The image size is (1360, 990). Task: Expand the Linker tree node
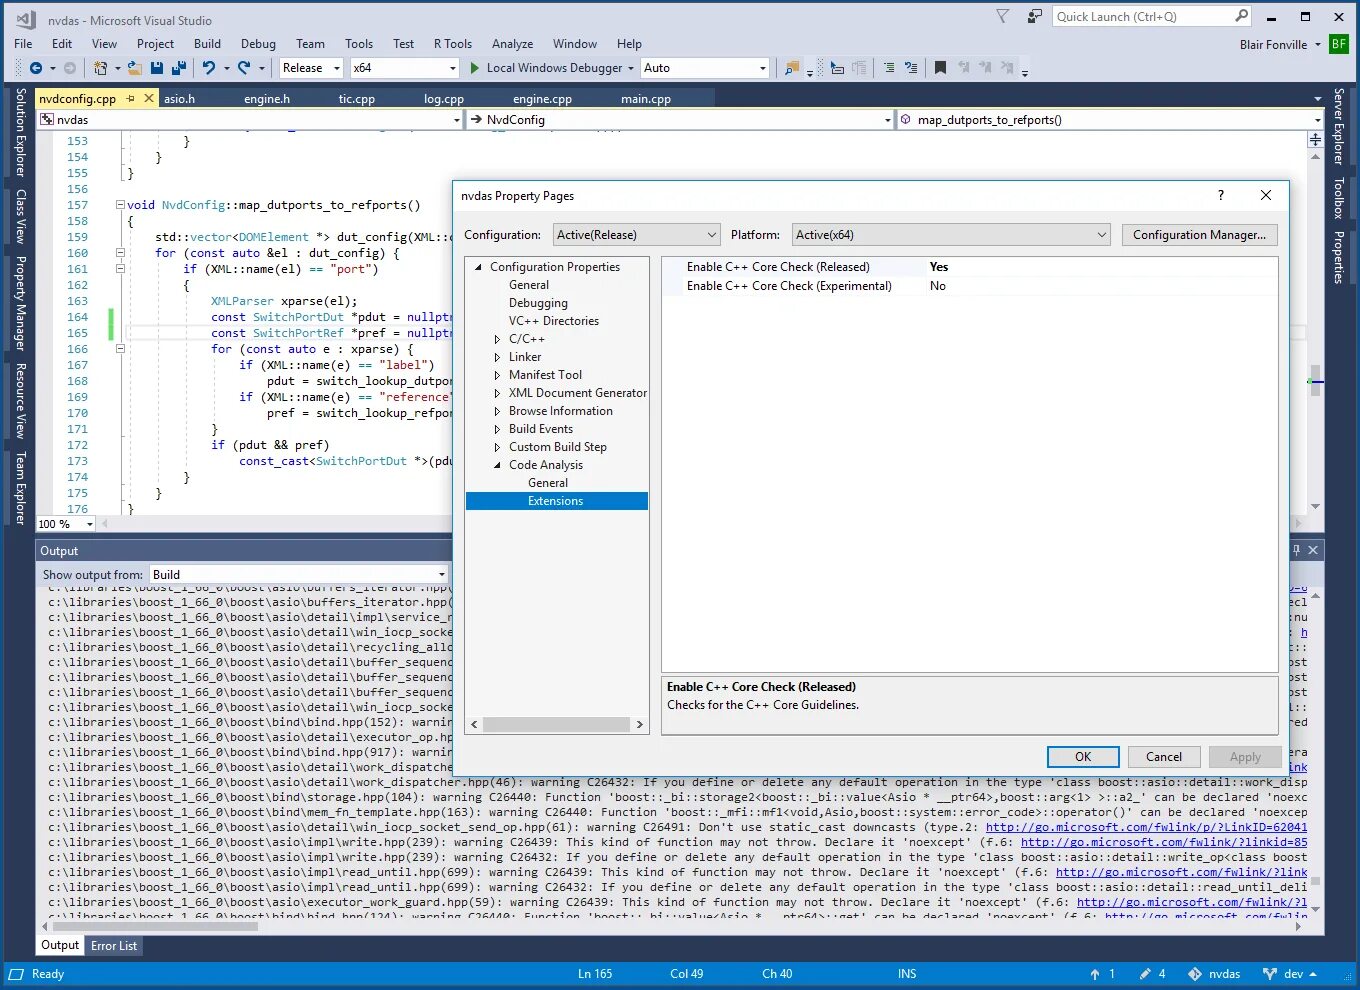[x=497, y=357]
